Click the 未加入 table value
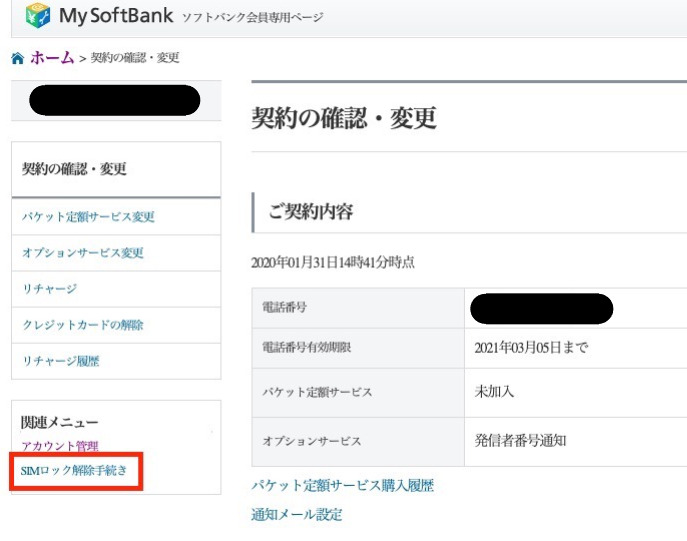 494,391
